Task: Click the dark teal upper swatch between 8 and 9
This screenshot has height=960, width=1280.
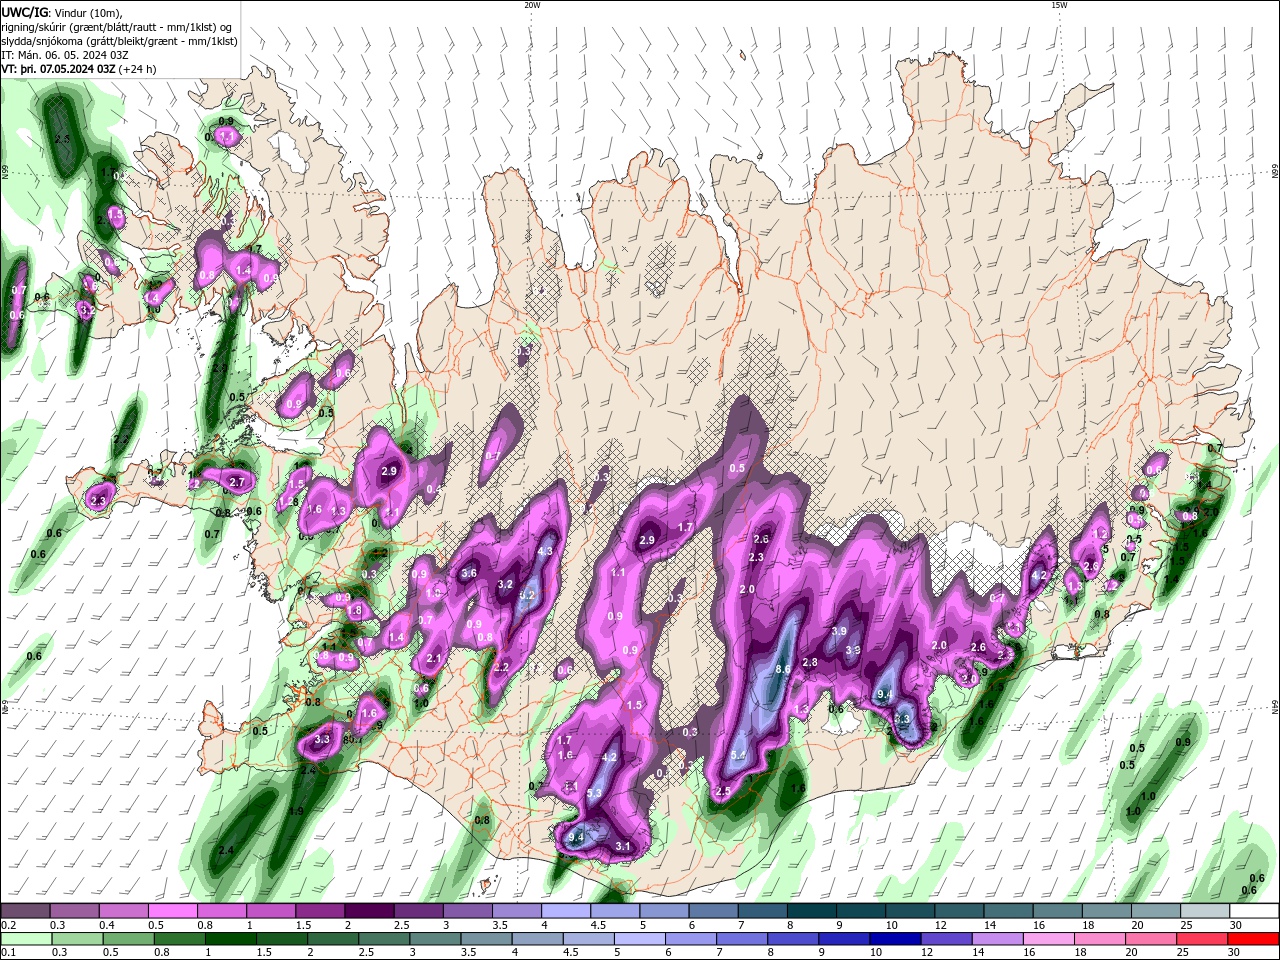Action: click(811, 910)
